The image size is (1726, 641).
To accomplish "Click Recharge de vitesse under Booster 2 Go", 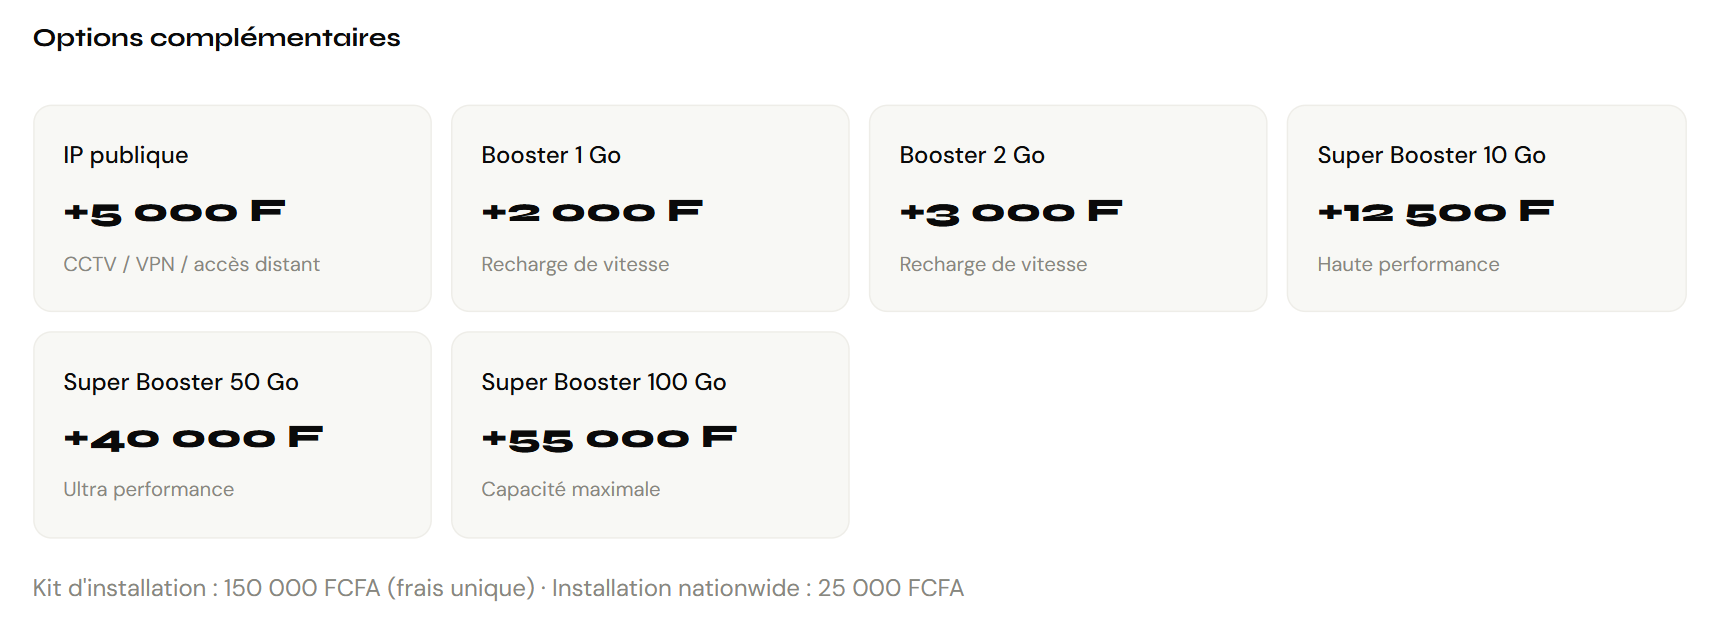I will coord(993,264).
